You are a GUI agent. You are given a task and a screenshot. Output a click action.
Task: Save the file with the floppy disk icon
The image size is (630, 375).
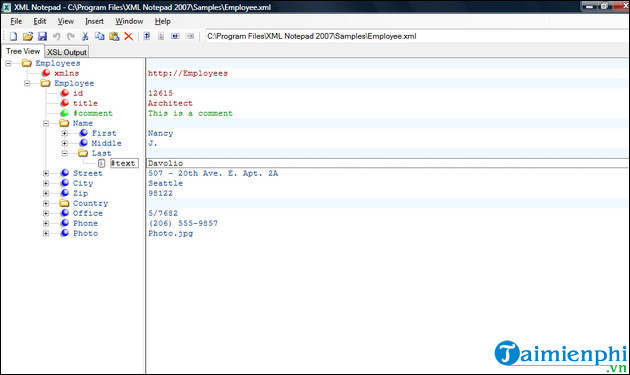pos(42,36)
